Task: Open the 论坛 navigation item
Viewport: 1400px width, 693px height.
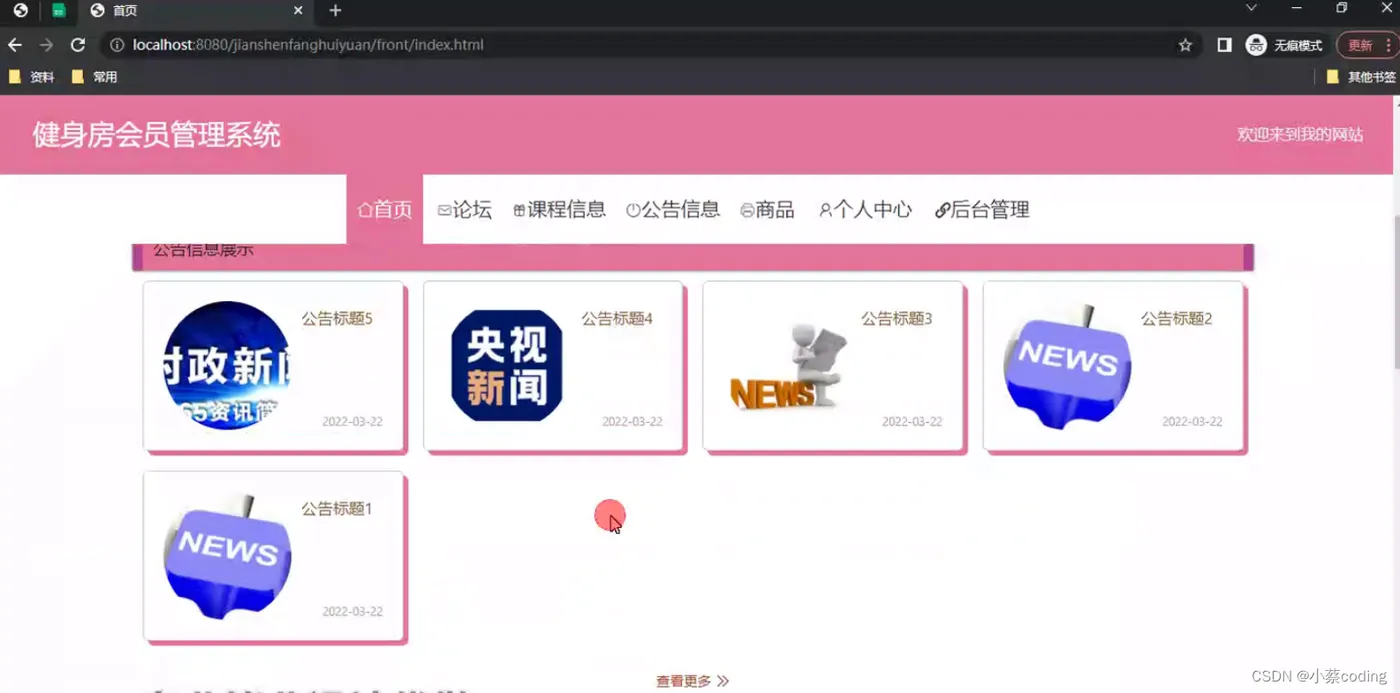Action: click(465, 209)
